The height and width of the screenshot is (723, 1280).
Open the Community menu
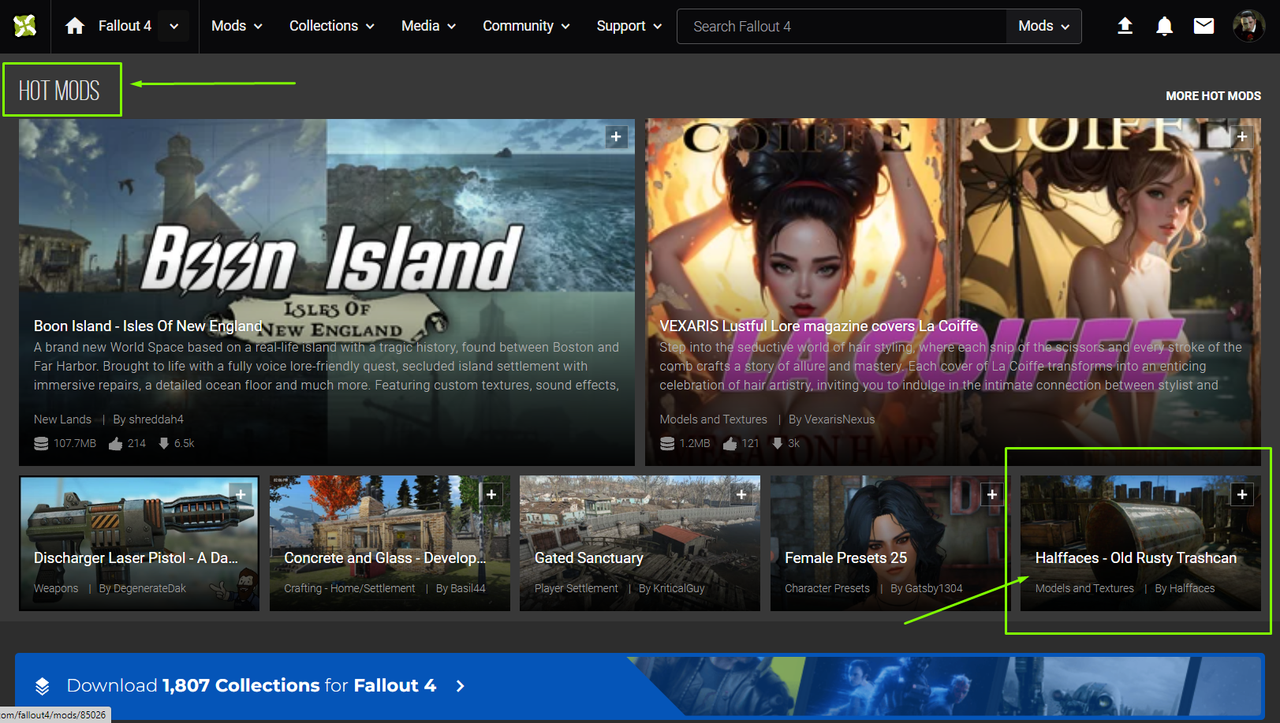(526, 26)
